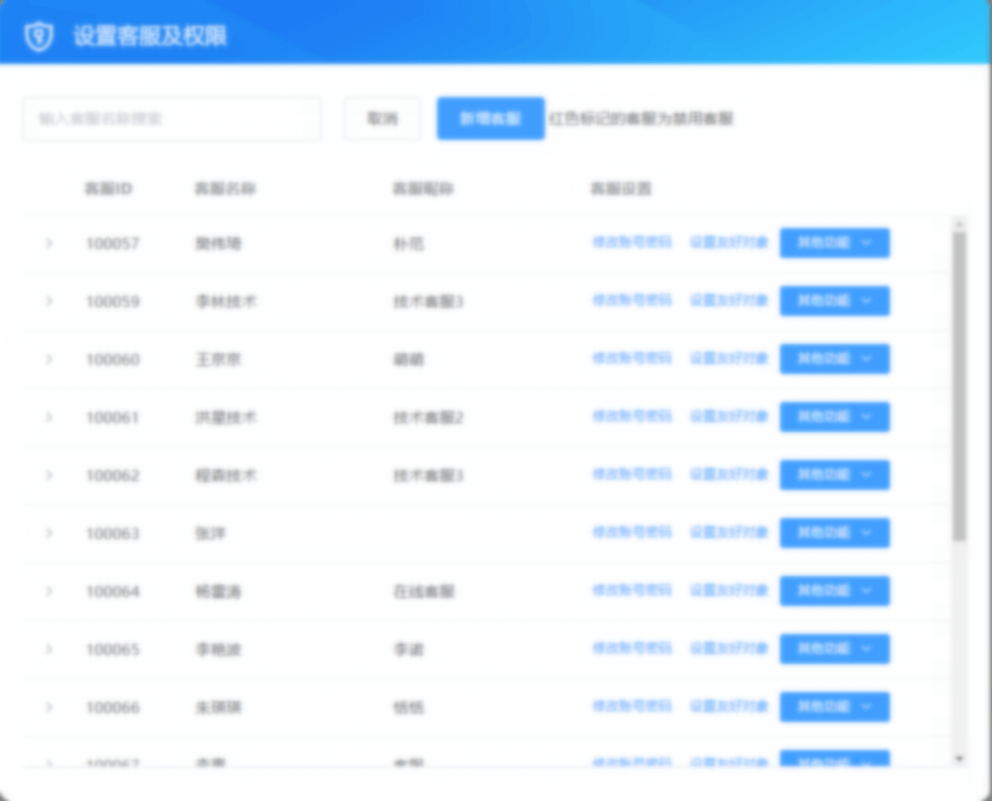The width and height of the screenshot is (992, 801).
Task: Click the shield icon in the header
Action: [38, 37]
